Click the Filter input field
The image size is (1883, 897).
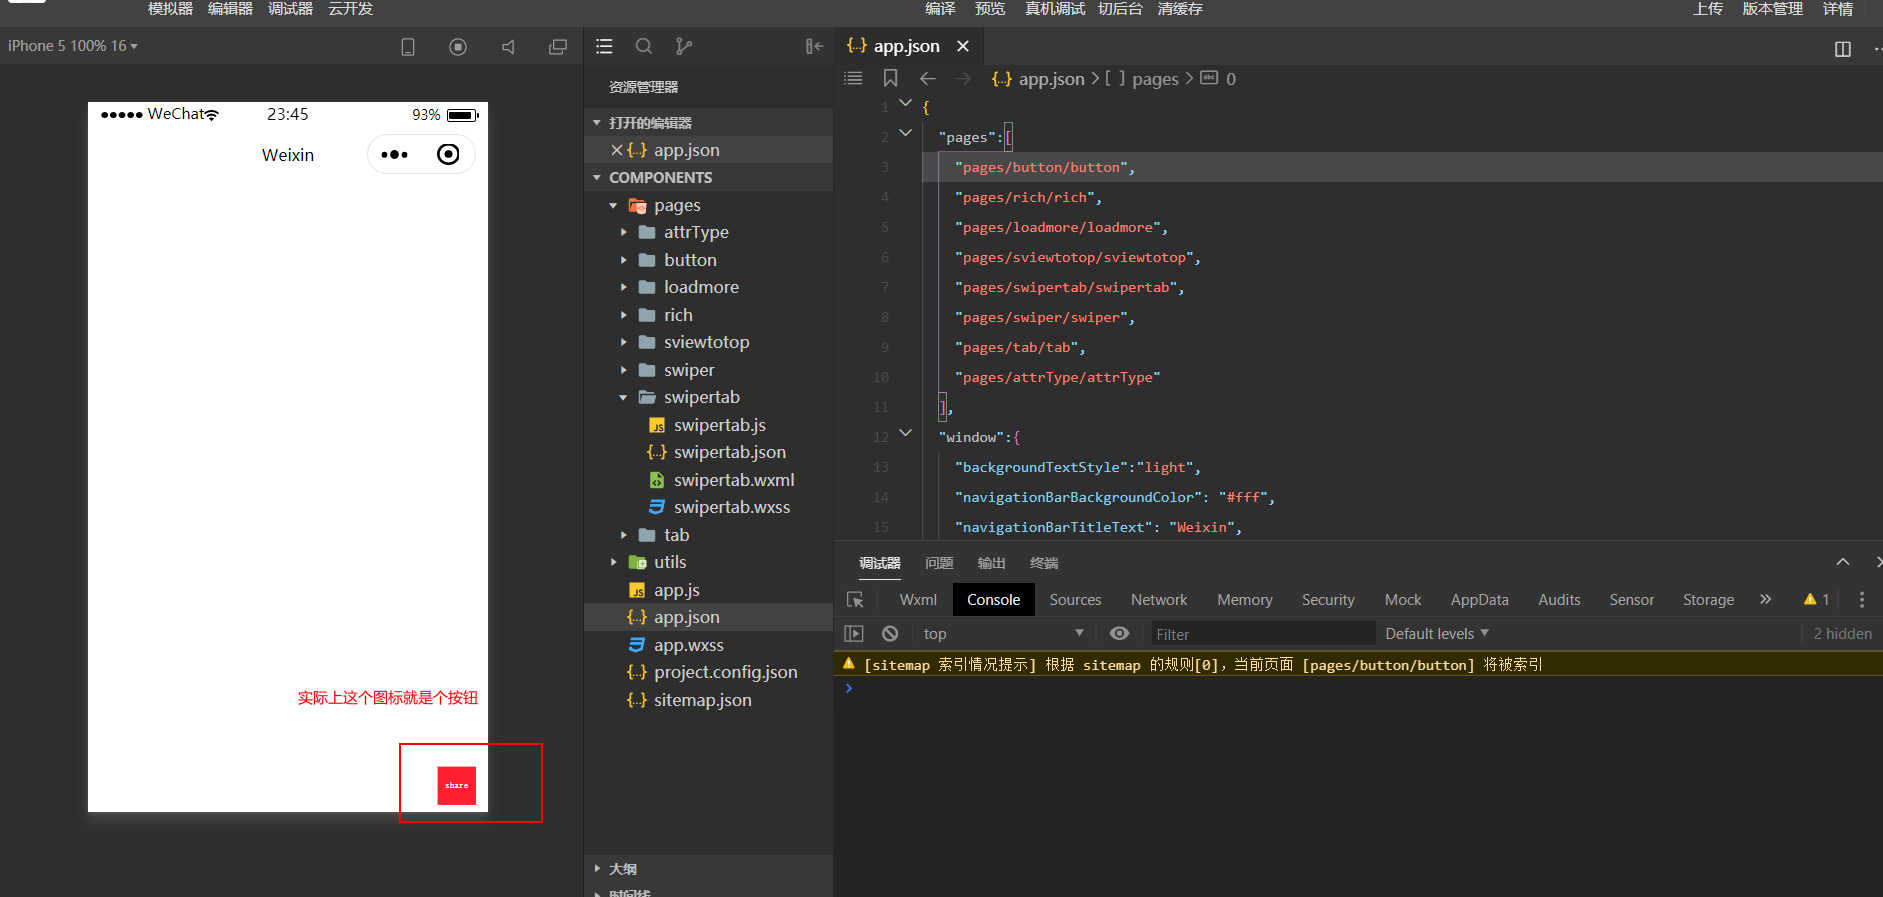coord(1262,633)
